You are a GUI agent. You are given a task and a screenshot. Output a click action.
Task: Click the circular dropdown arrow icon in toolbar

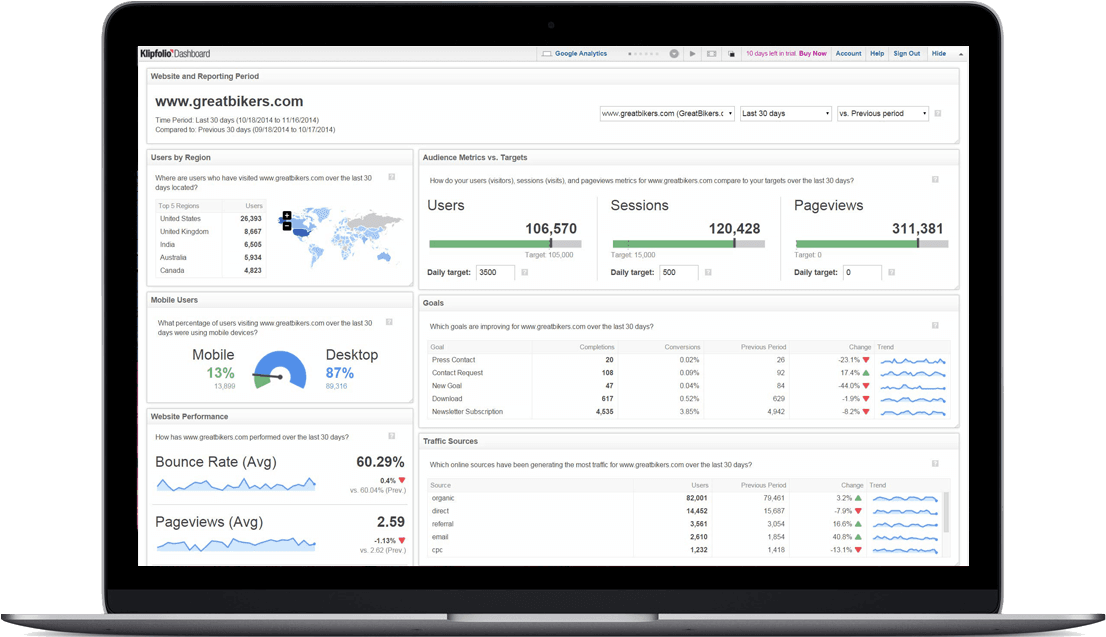click(674, 54)
